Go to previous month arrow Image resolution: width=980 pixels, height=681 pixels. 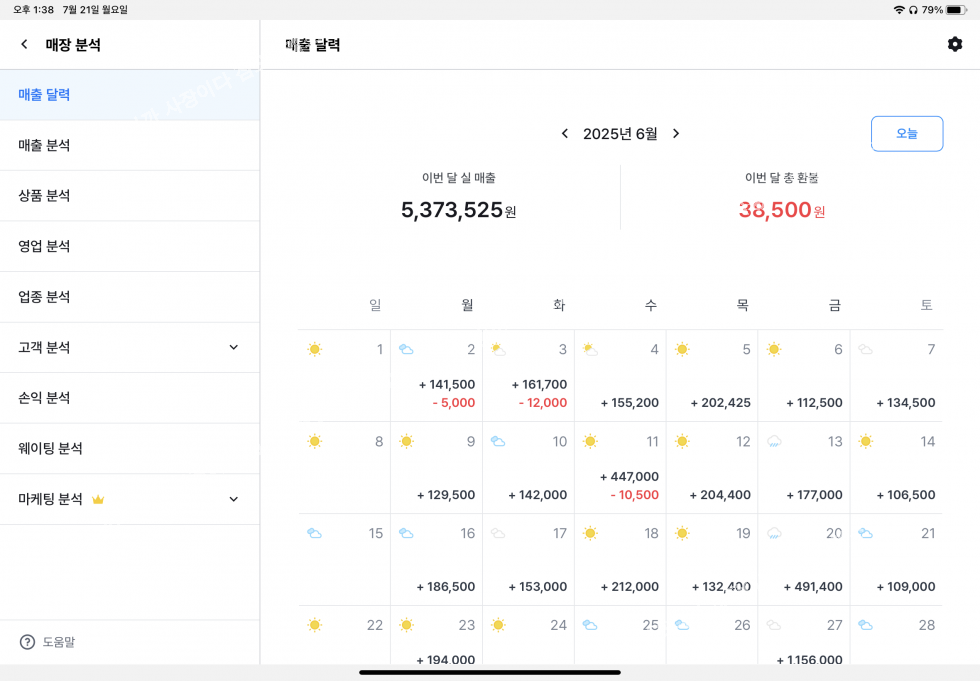565,134
